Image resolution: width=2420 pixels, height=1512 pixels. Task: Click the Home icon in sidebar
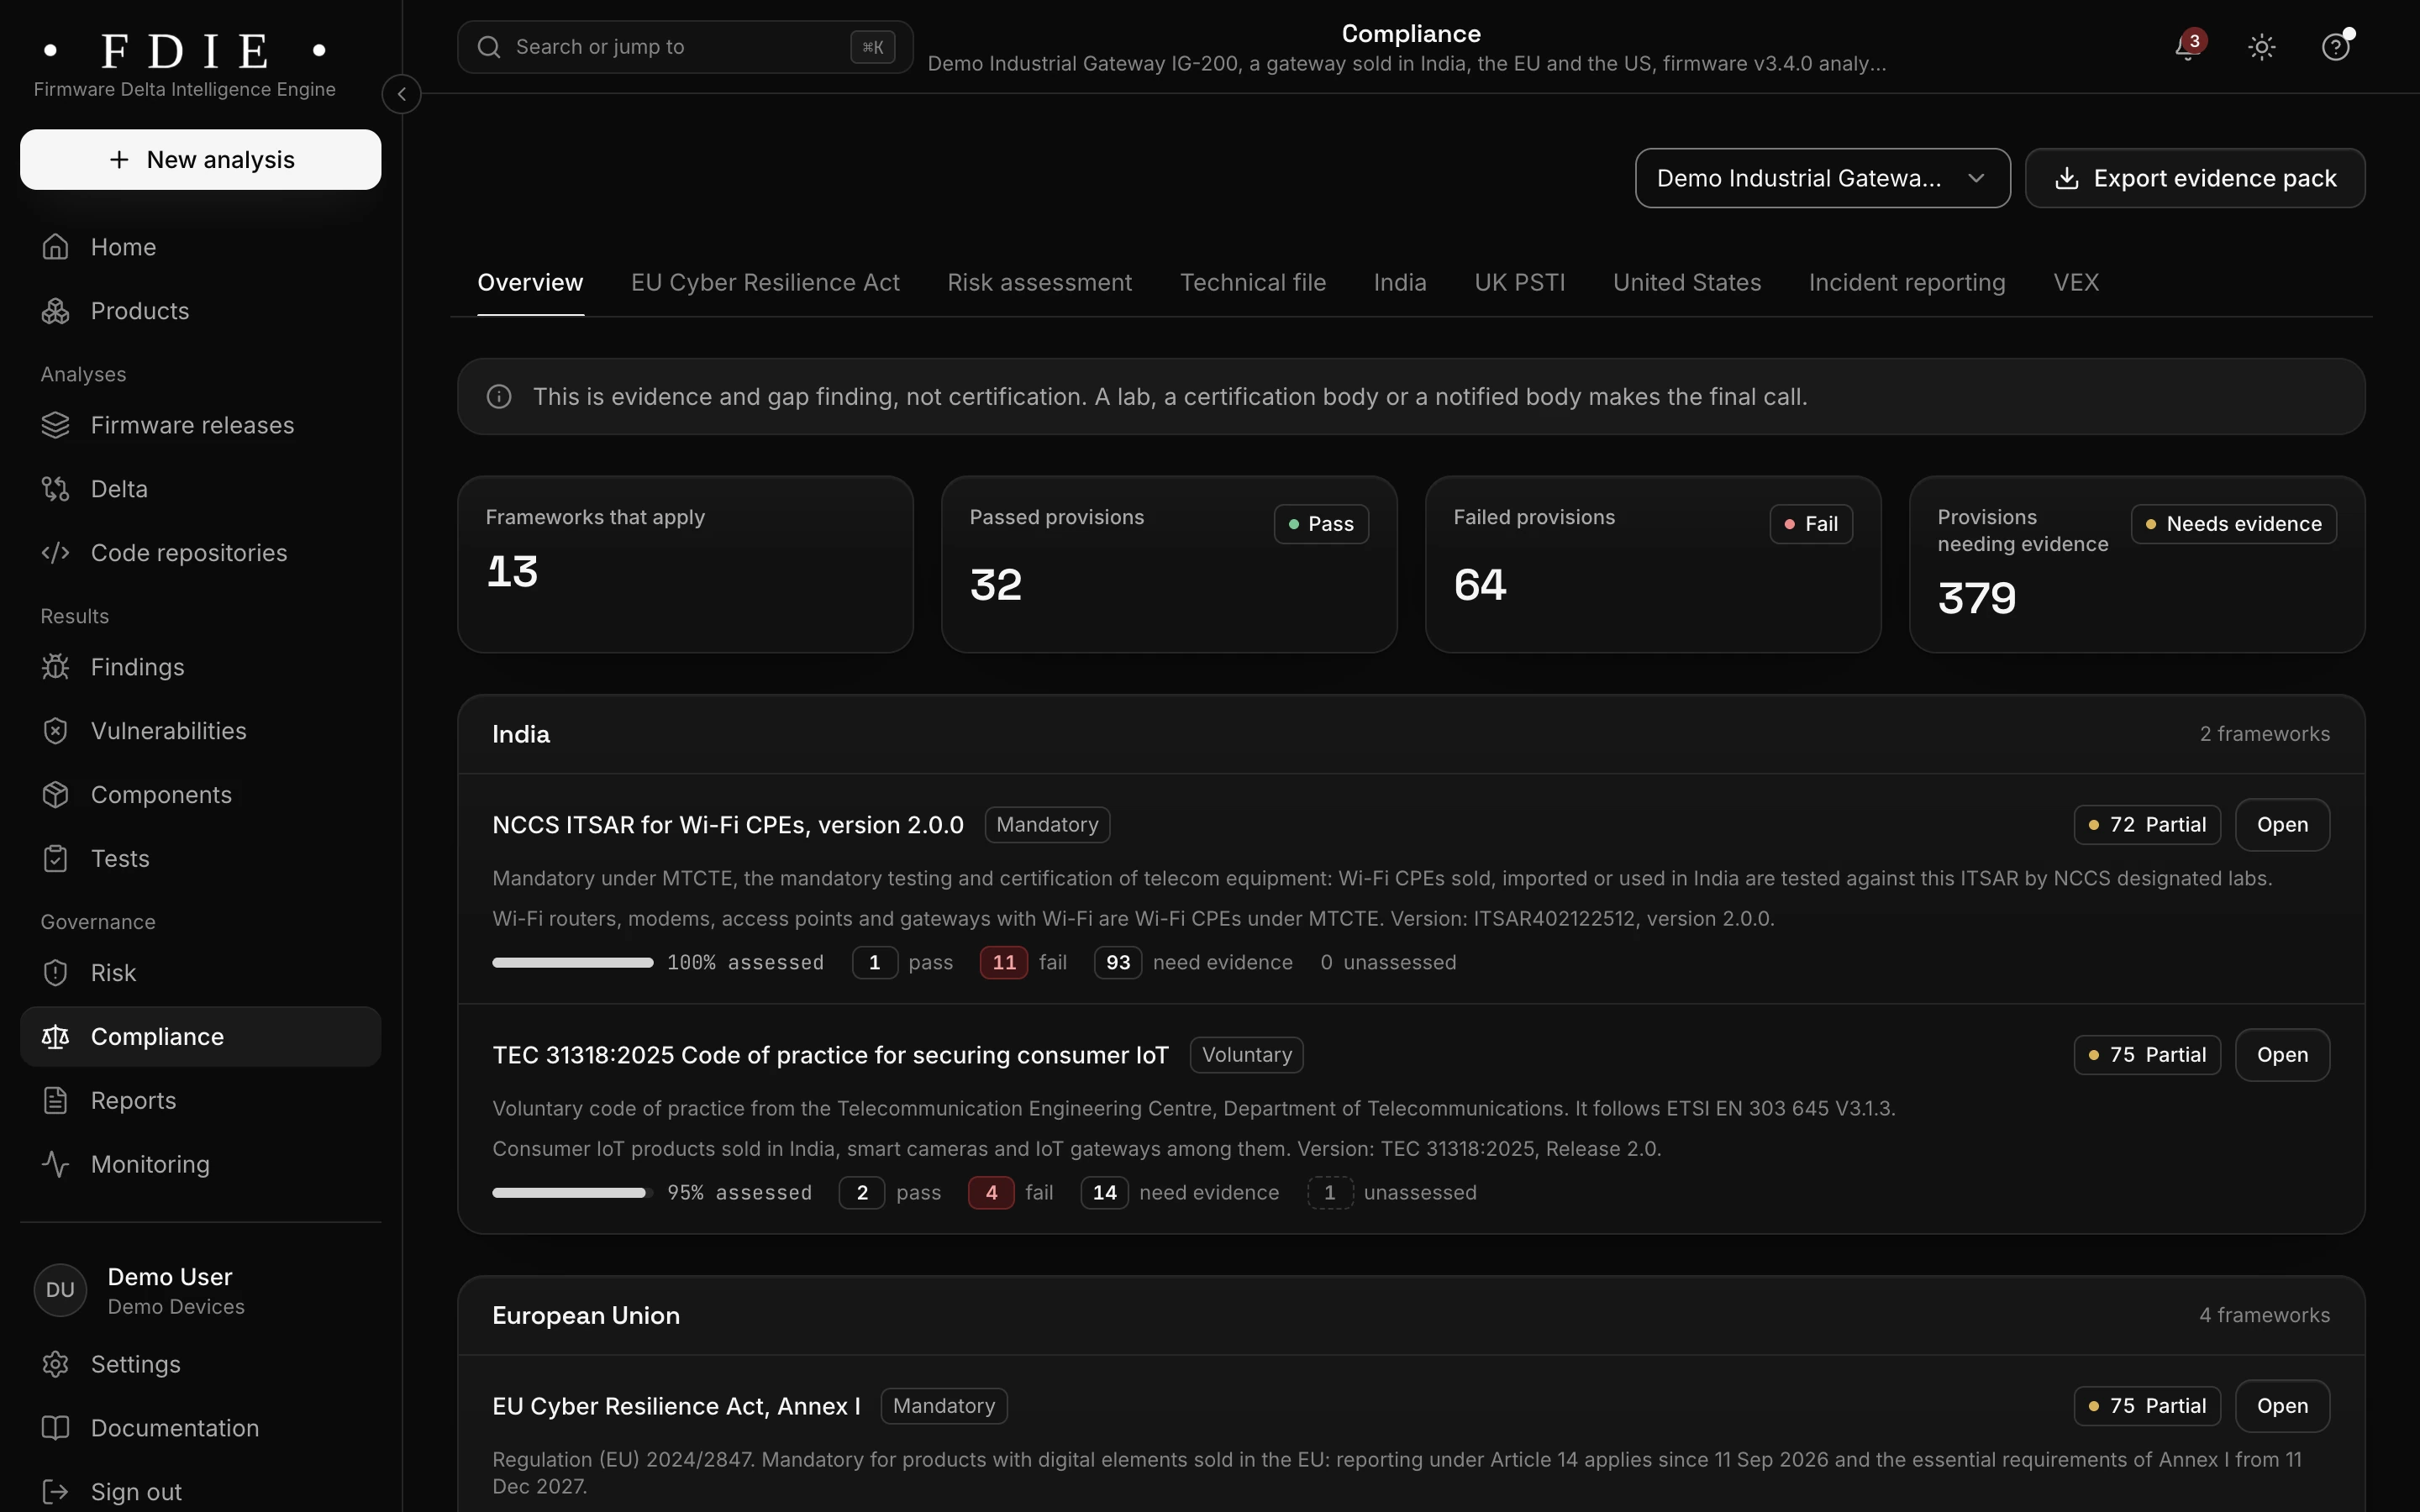[55, 247]
